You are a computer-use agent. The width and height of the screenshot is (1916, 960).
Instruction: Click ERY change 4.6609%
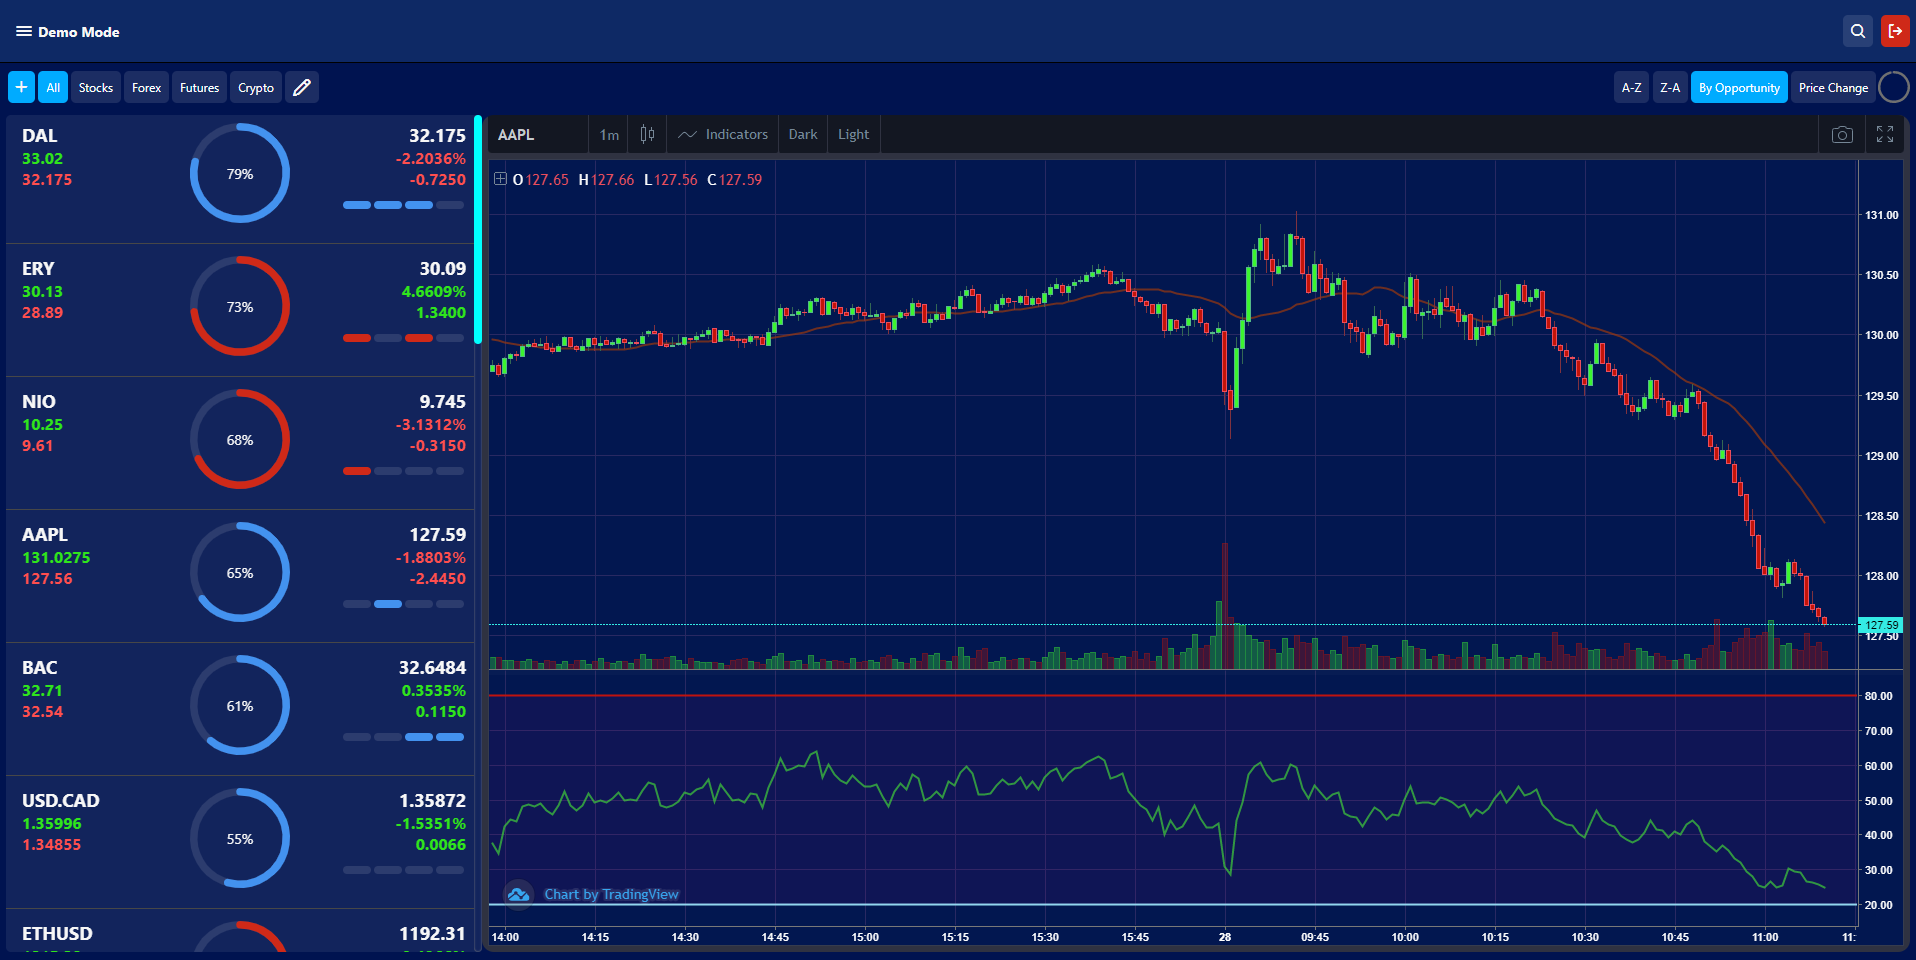(x=433, y=291)
